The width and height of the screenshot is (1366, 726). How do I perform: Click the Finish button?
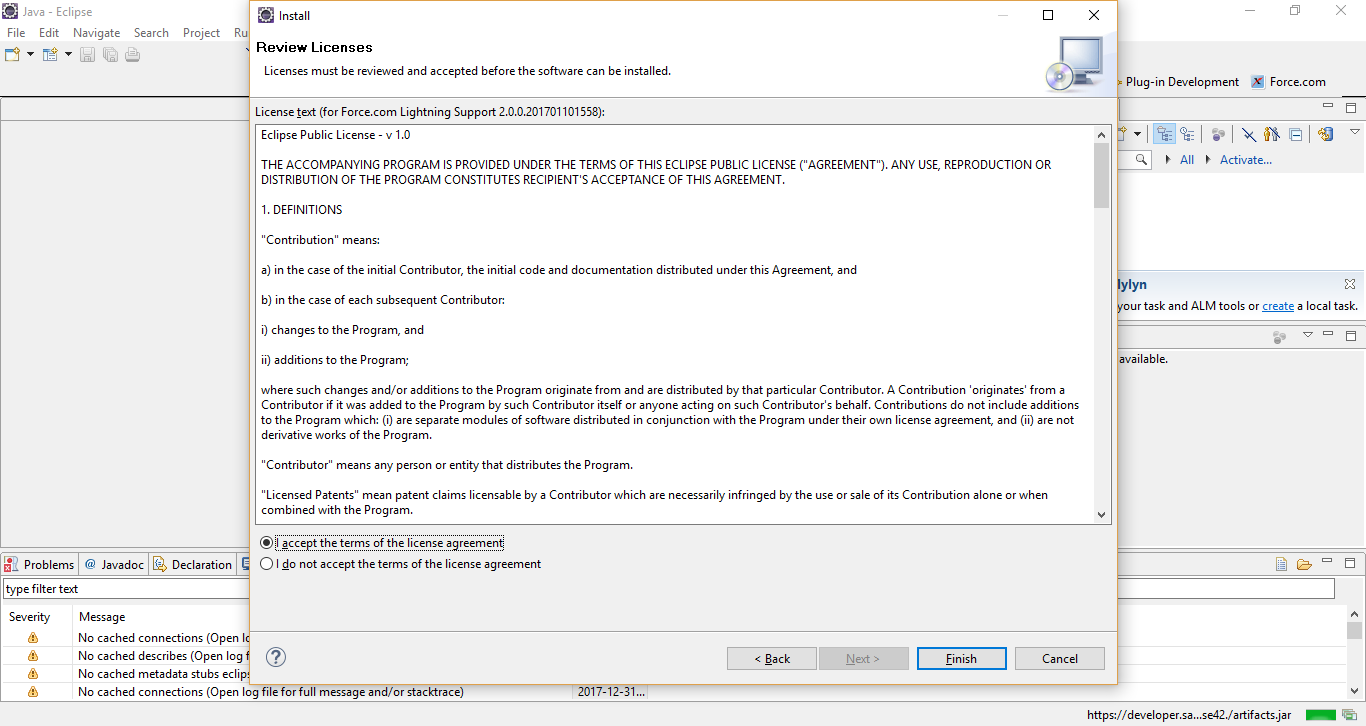tap(961, 658)
